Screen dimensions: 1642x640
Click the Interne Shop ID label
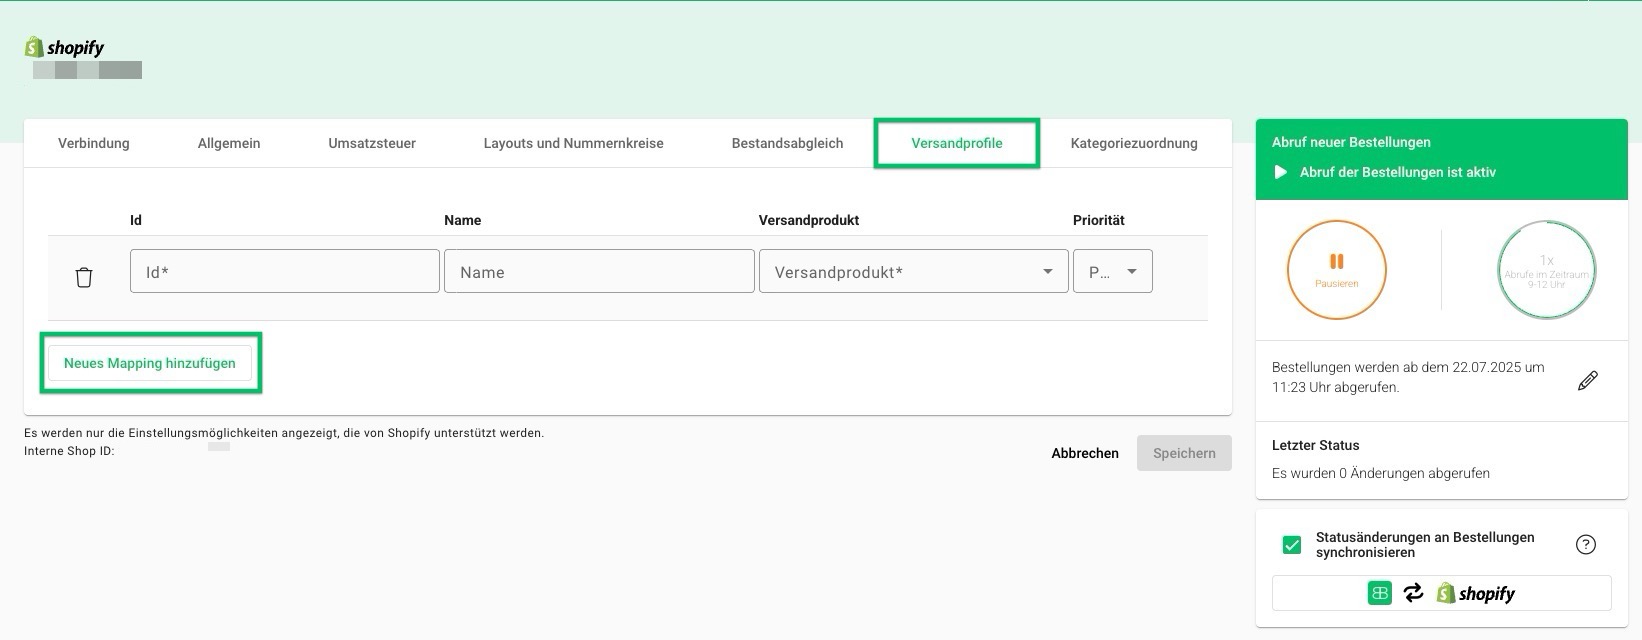69,451
